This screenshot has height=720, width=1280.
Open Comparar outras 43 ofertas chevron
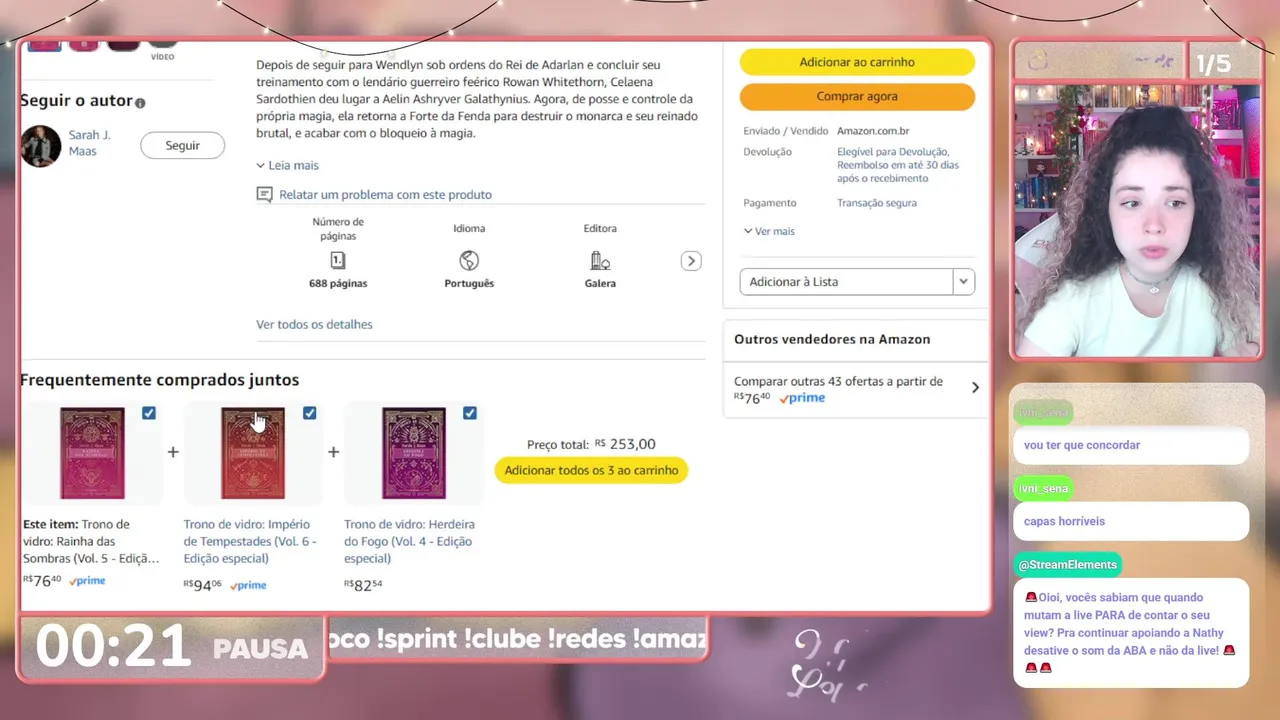click(975, 388)
